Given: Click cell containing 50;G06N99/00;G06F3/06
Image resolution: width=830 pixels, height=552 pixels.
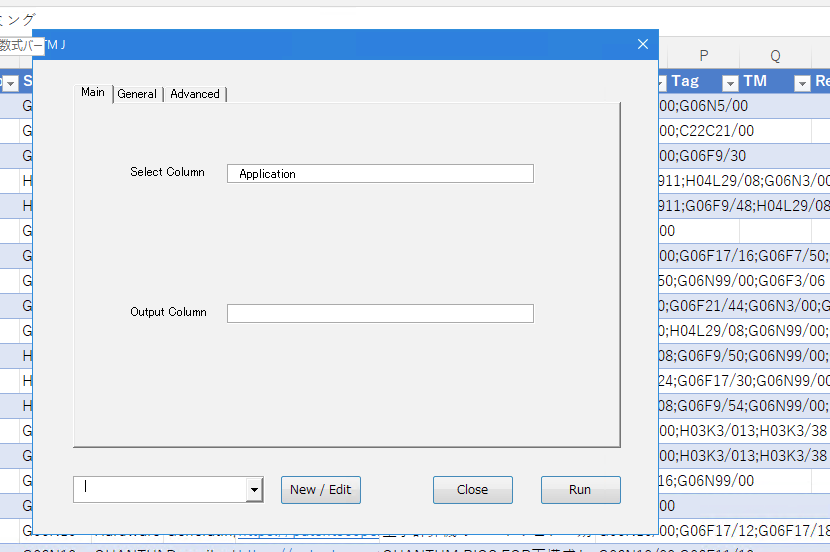Looking at the screenshot, I should click(742, 280).
